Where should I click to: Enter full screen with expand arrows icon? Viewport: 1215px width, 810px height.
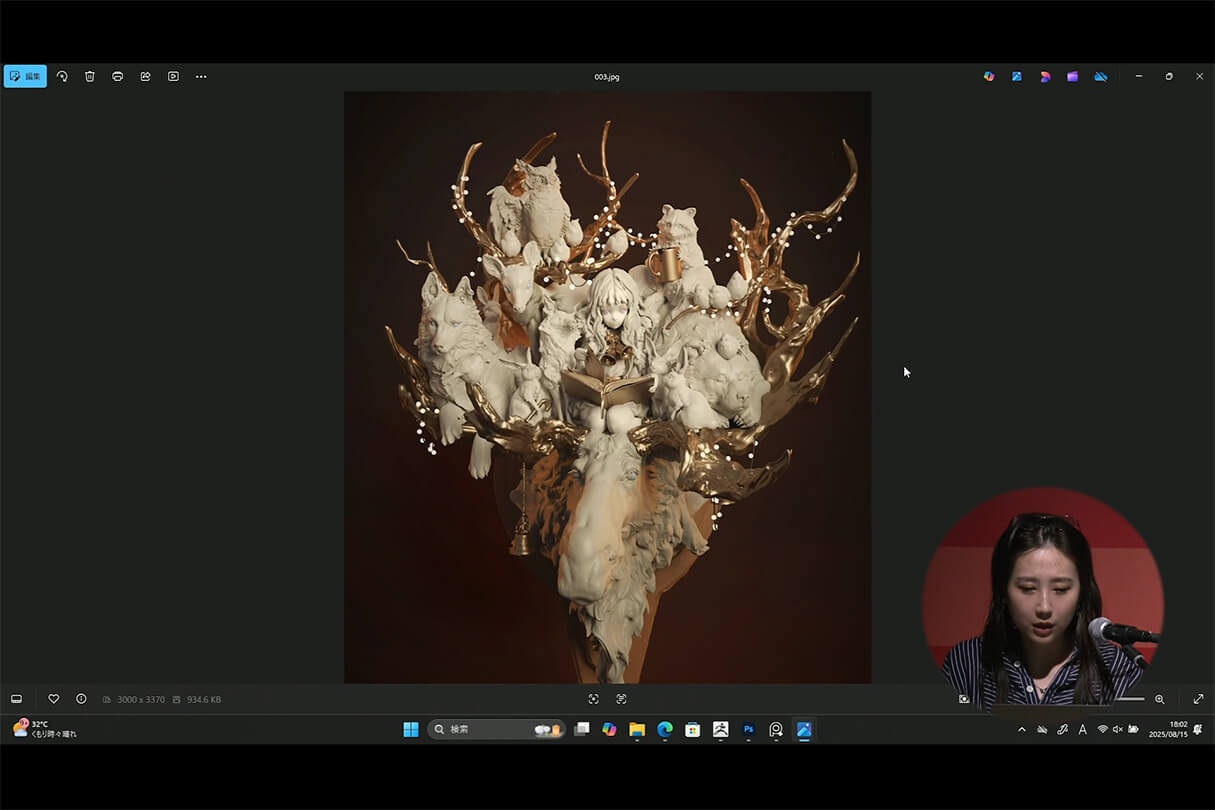click(x=1198, y=699)
